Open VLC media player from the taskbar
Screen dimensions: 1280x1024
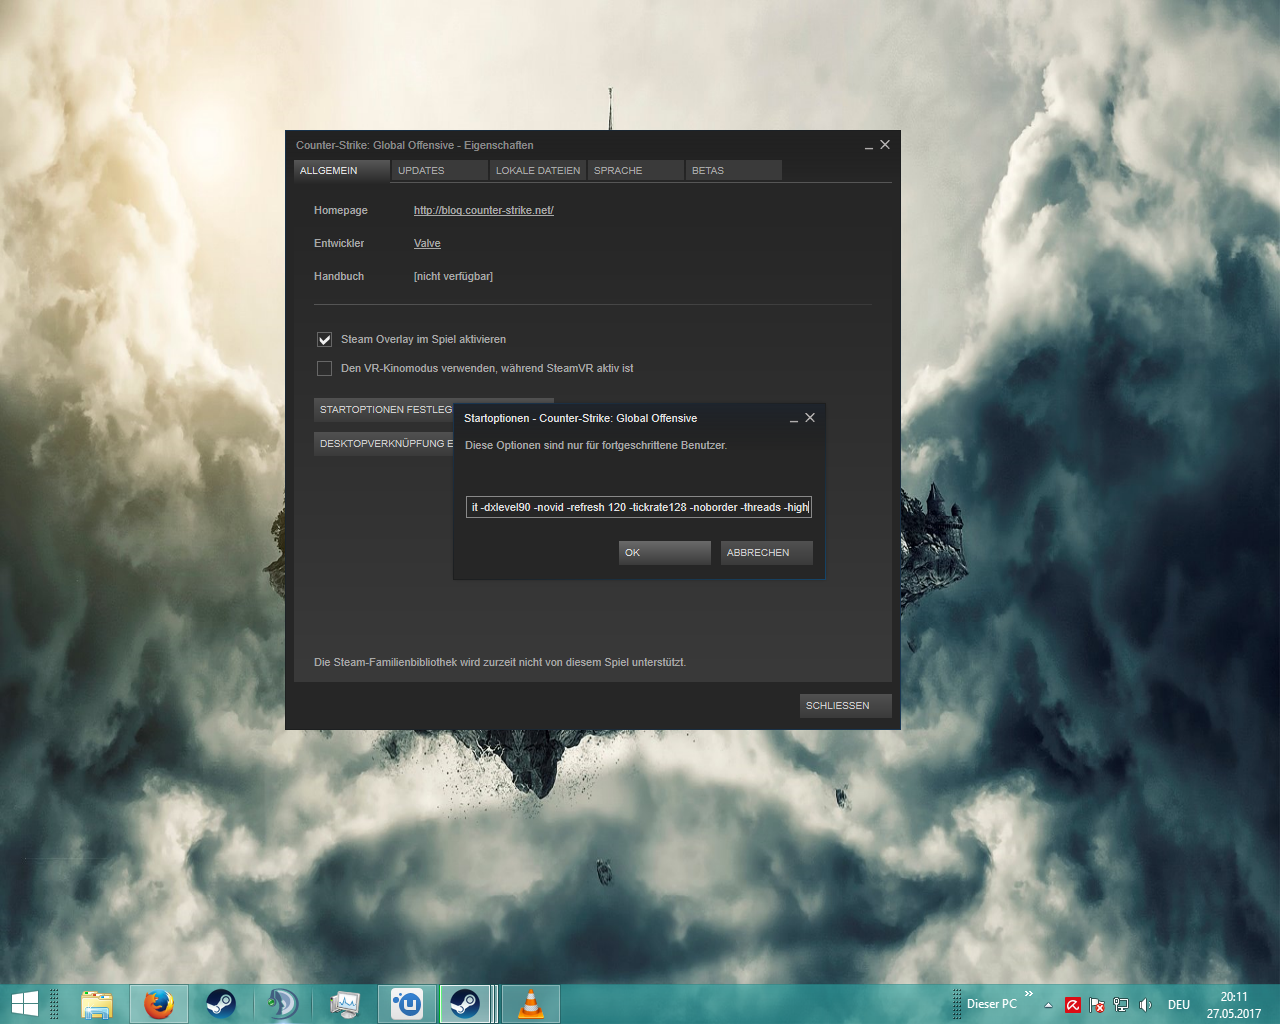click(531, 1004)
